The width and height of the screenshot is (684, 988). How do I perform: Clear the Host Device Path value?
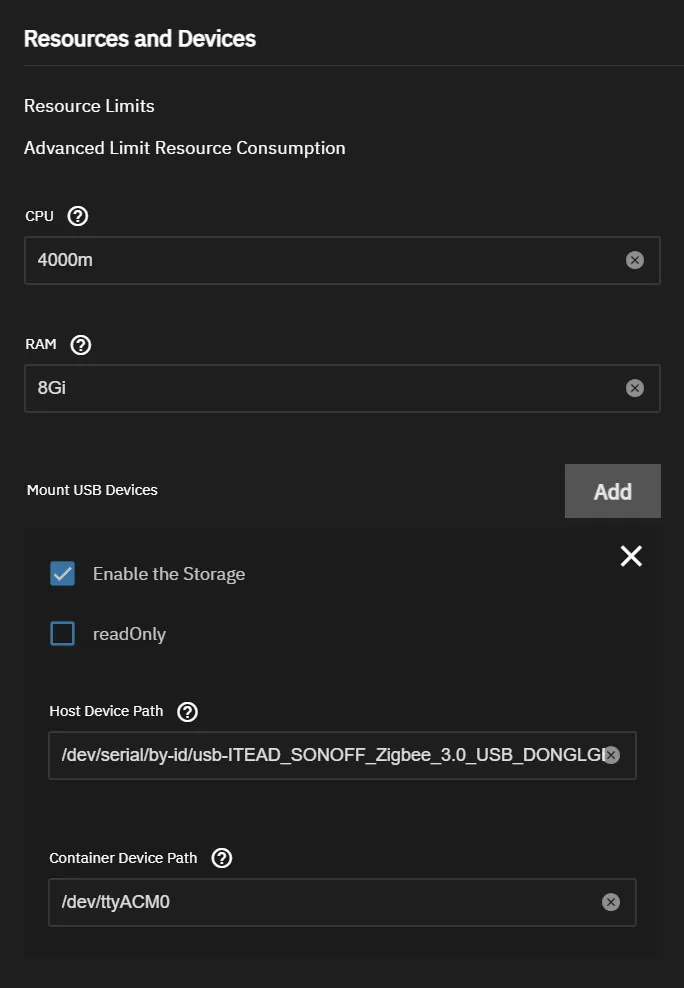pyautogui.click(x=611, y=756)
